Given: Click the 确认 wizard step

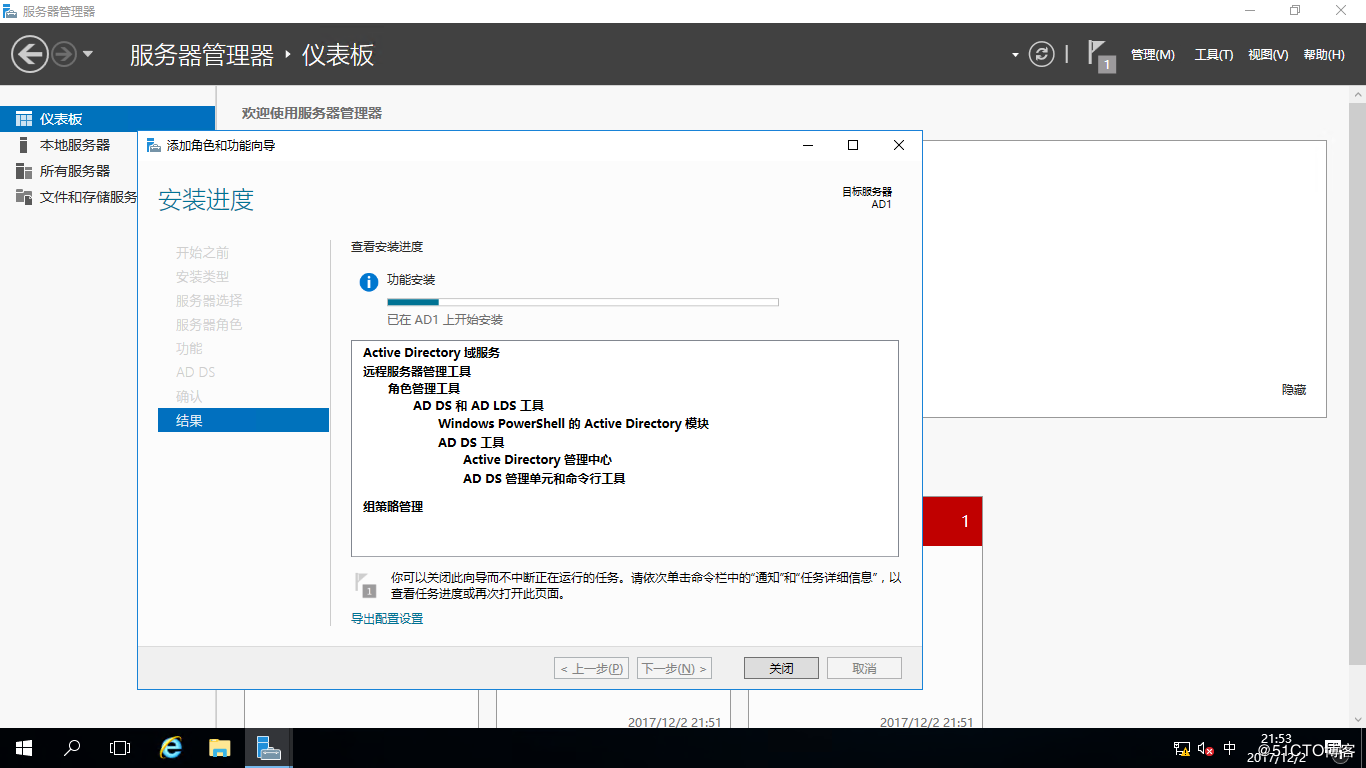Looking at the screenshot, I should pyautogui.click(x=189, y=397).
